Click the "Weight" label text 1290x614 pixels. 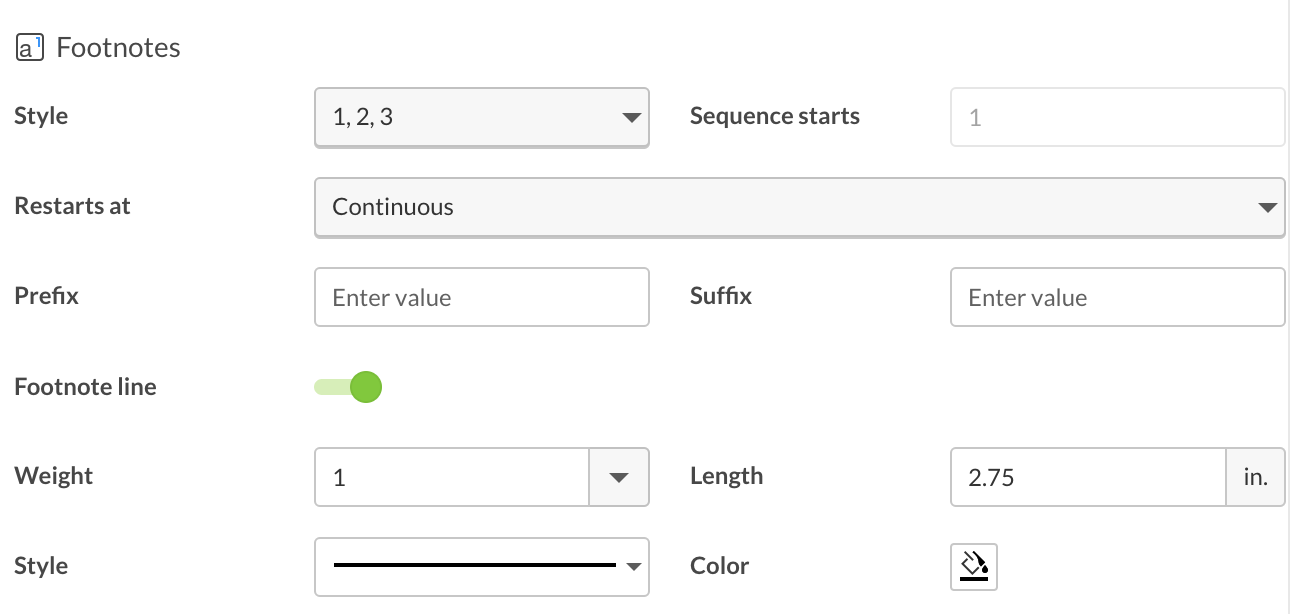pos(54,476)
